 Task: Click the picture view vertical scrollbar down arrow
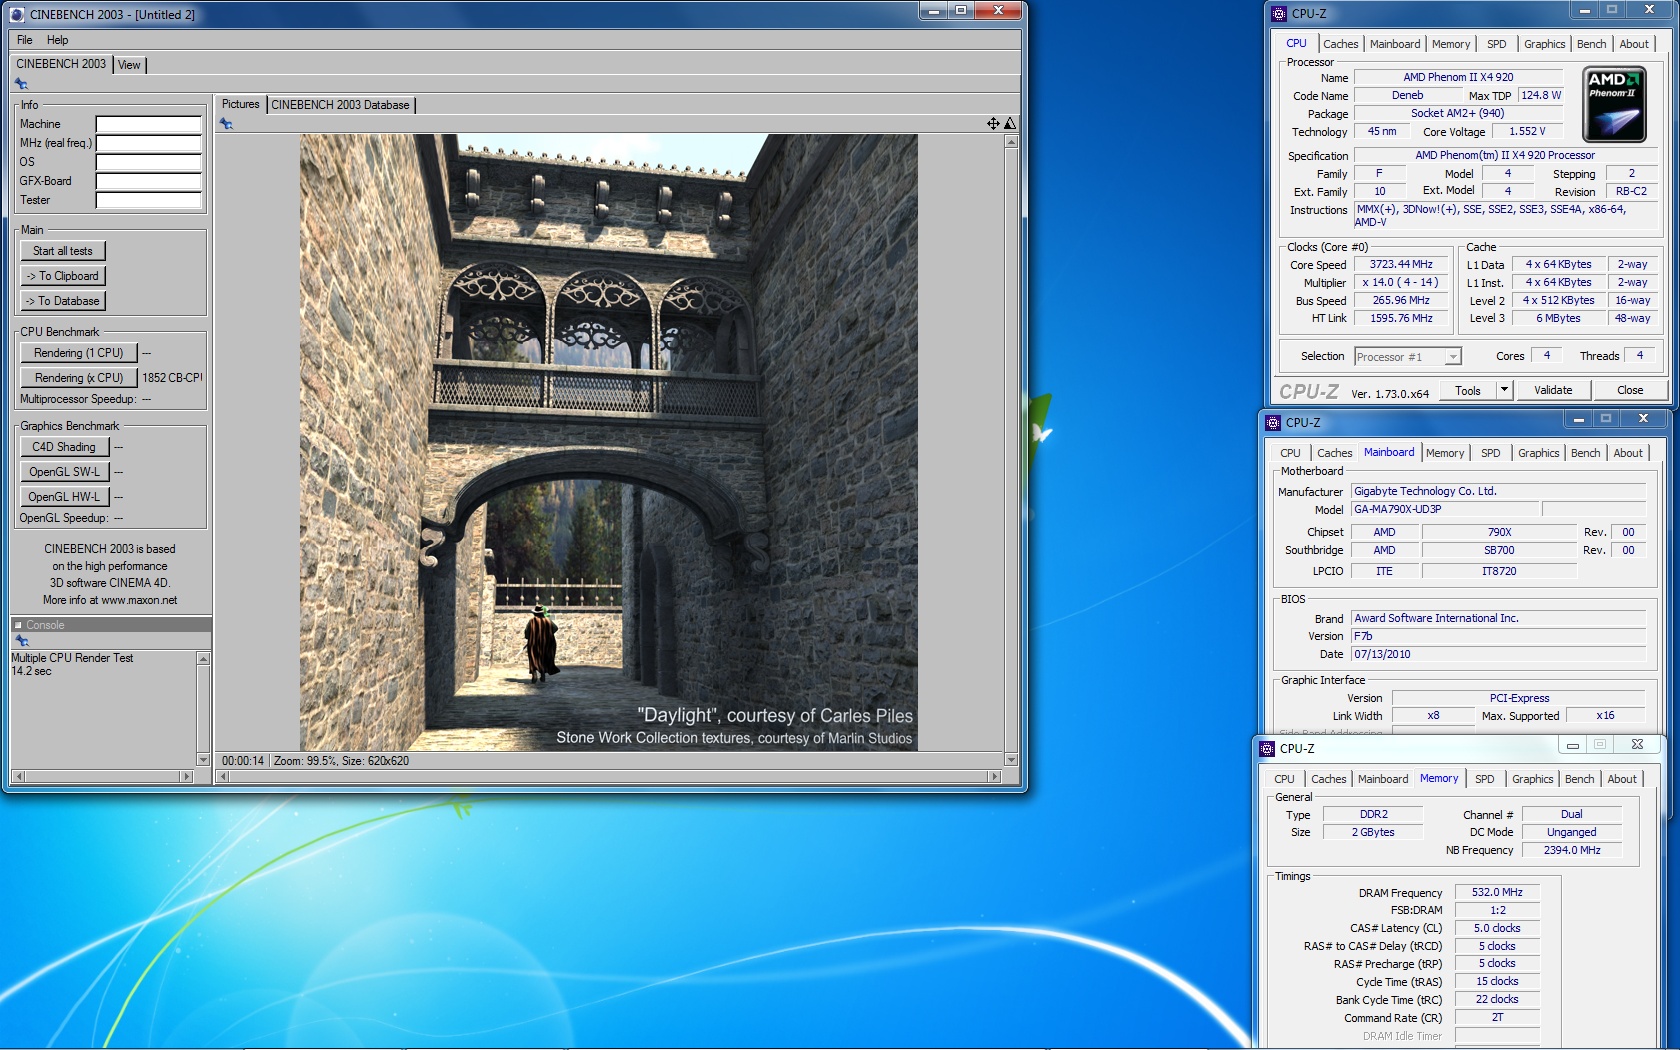click(1011, 760)
